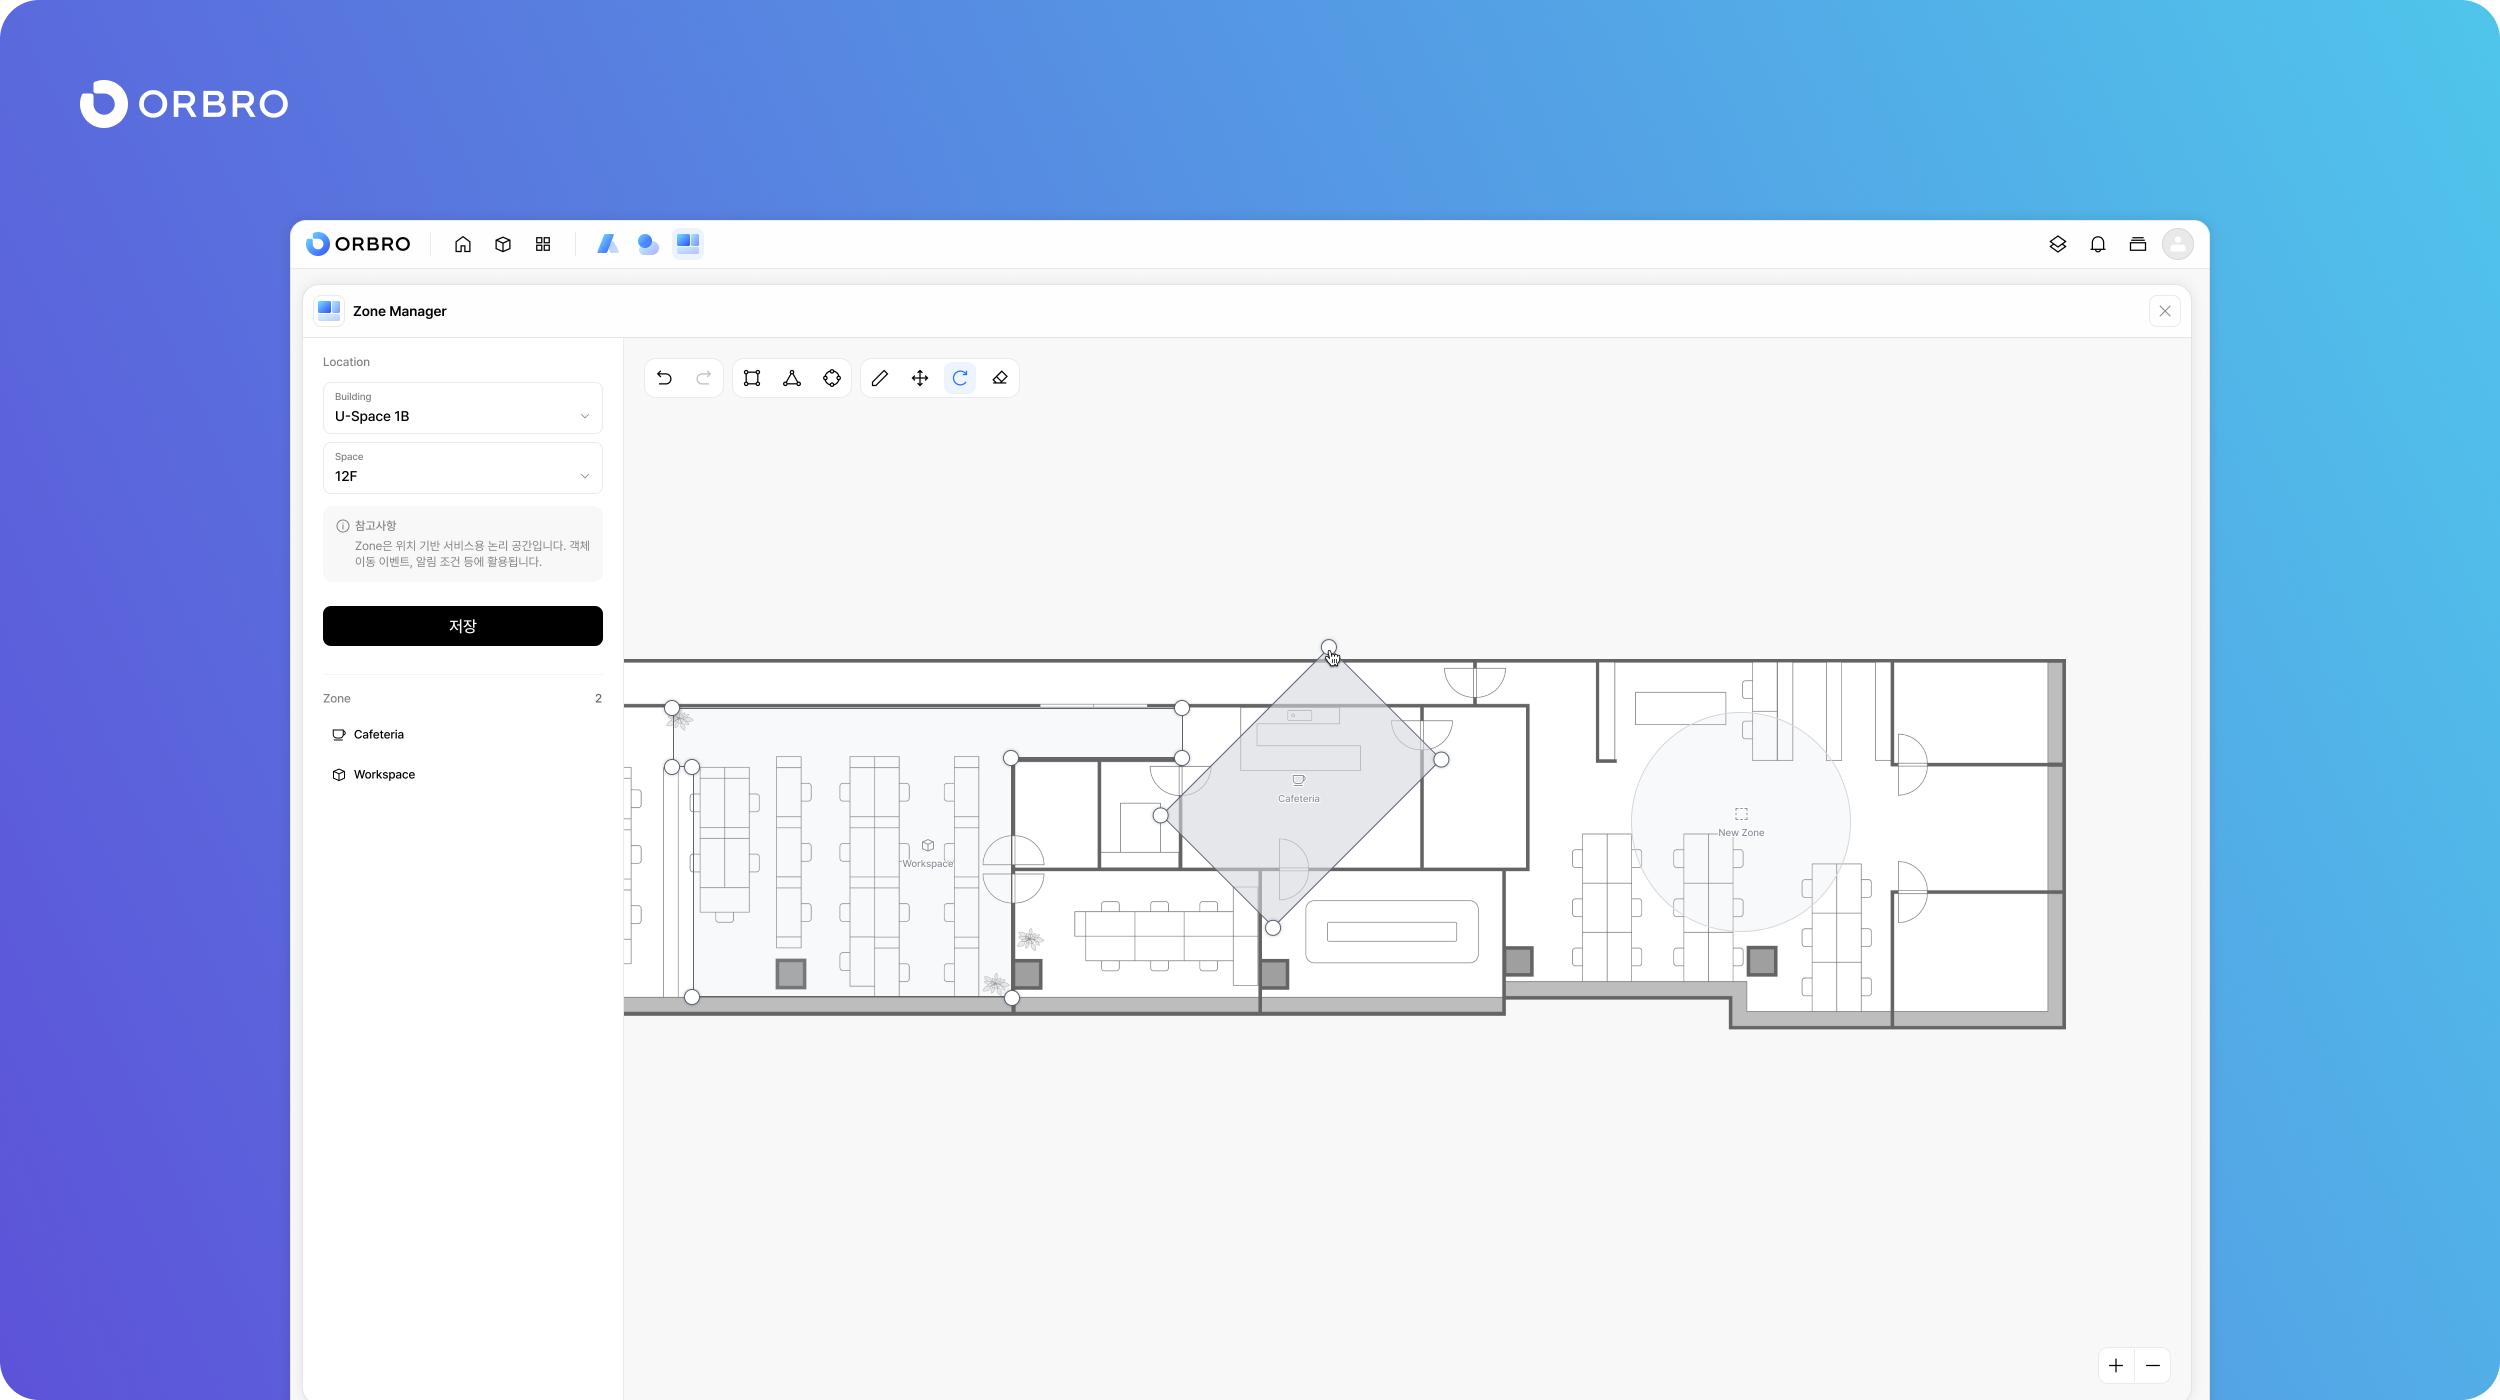Open the notifications bell
Viewport: 2500px width, 1400px height.
2098,244
